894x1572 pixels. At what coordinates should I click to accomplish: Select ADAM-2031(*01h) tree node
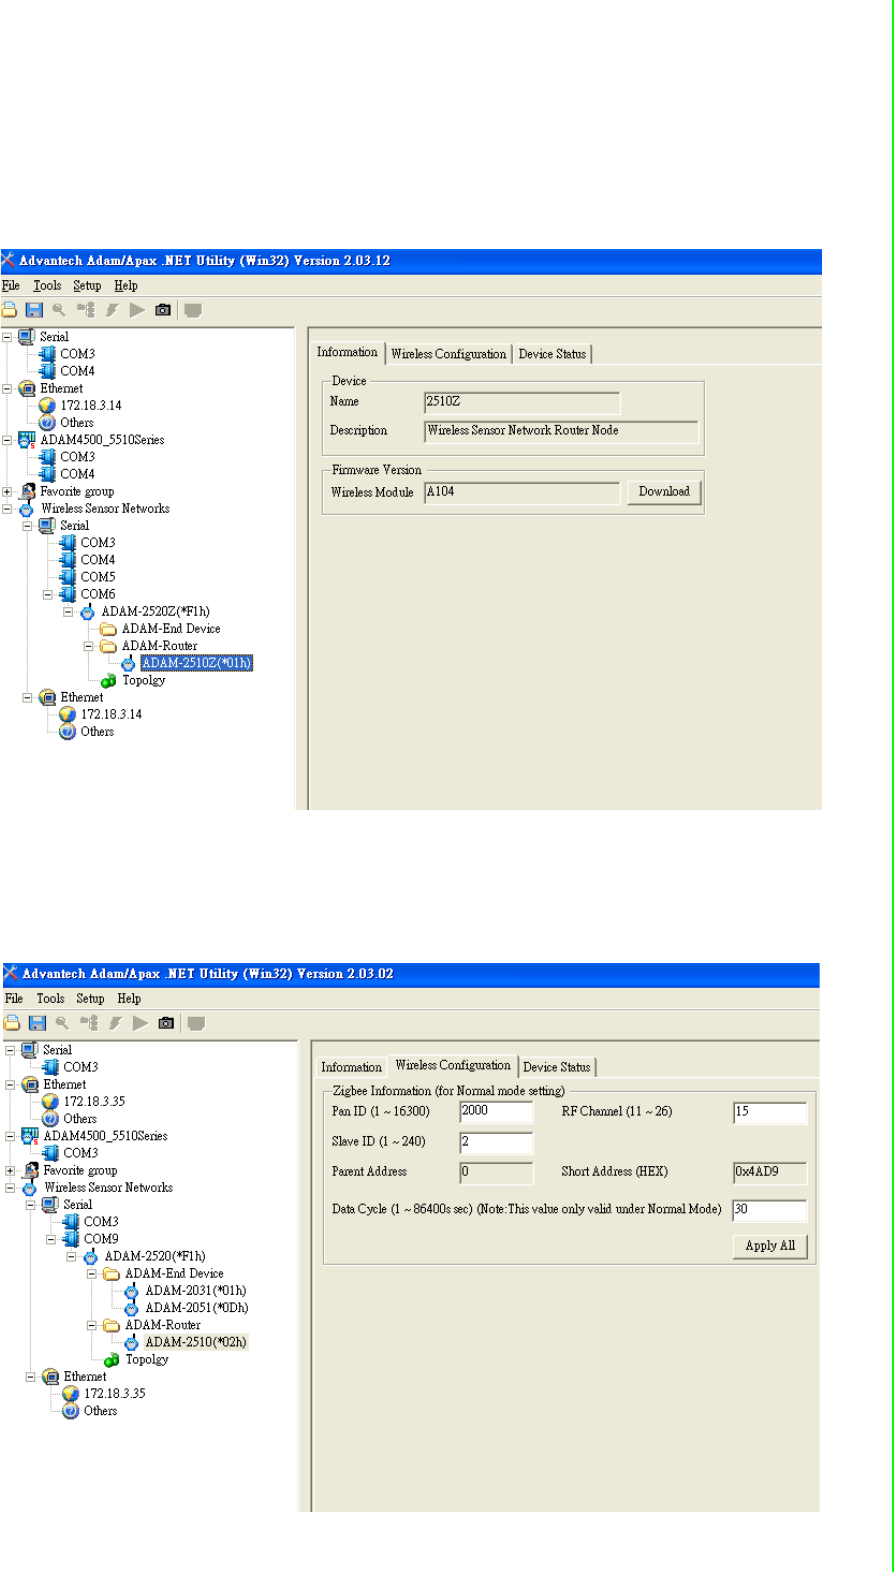pyautogui.click(x=196, y=1291)
